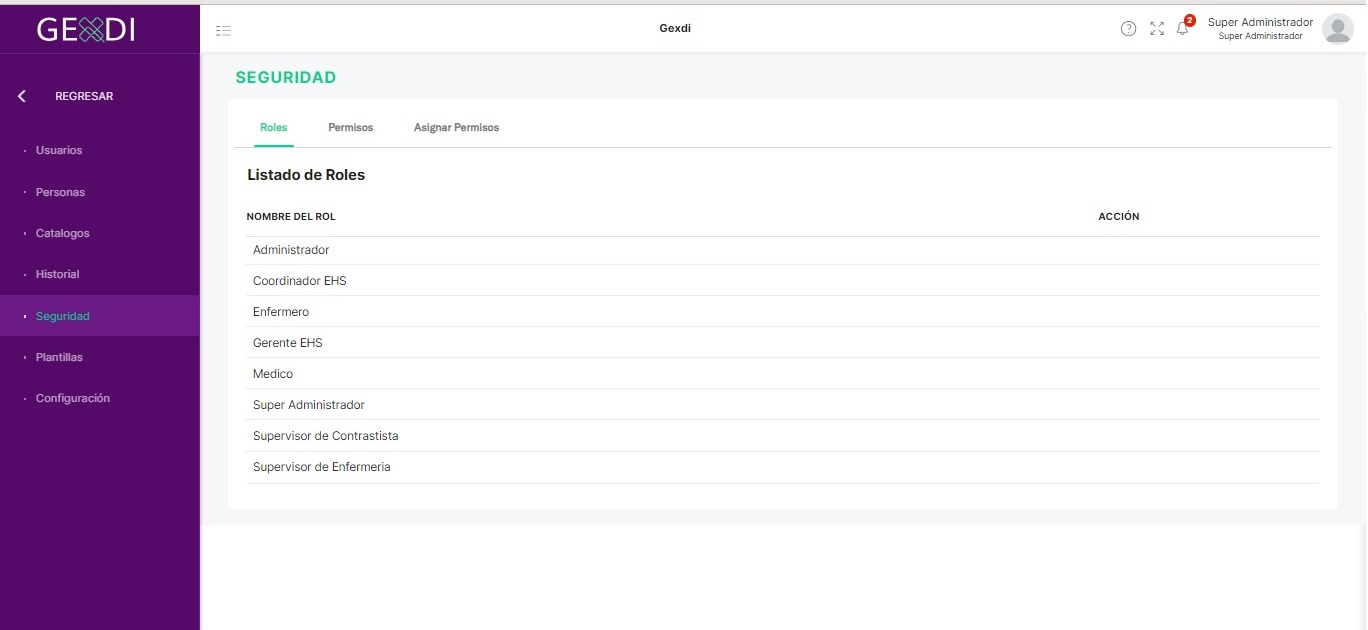The image size is (1368, 630).
Task: Select the Administrador role row
Action: (x=782, y=250)
